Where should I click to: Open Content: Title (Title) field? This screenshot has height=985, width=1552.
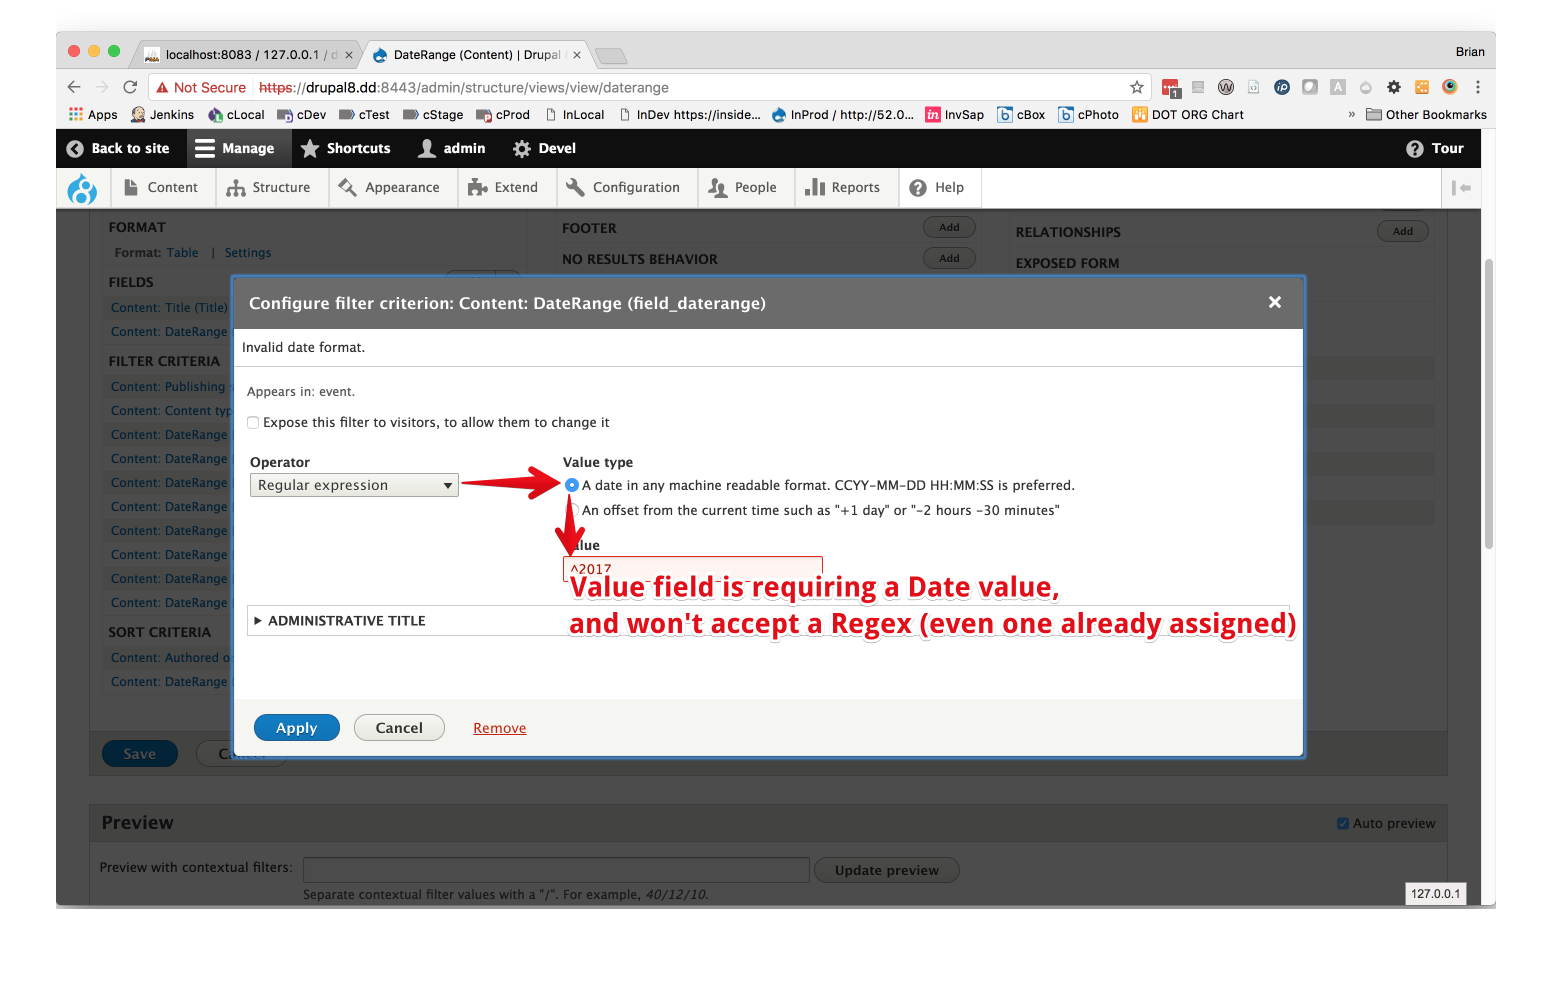[169, 308]
